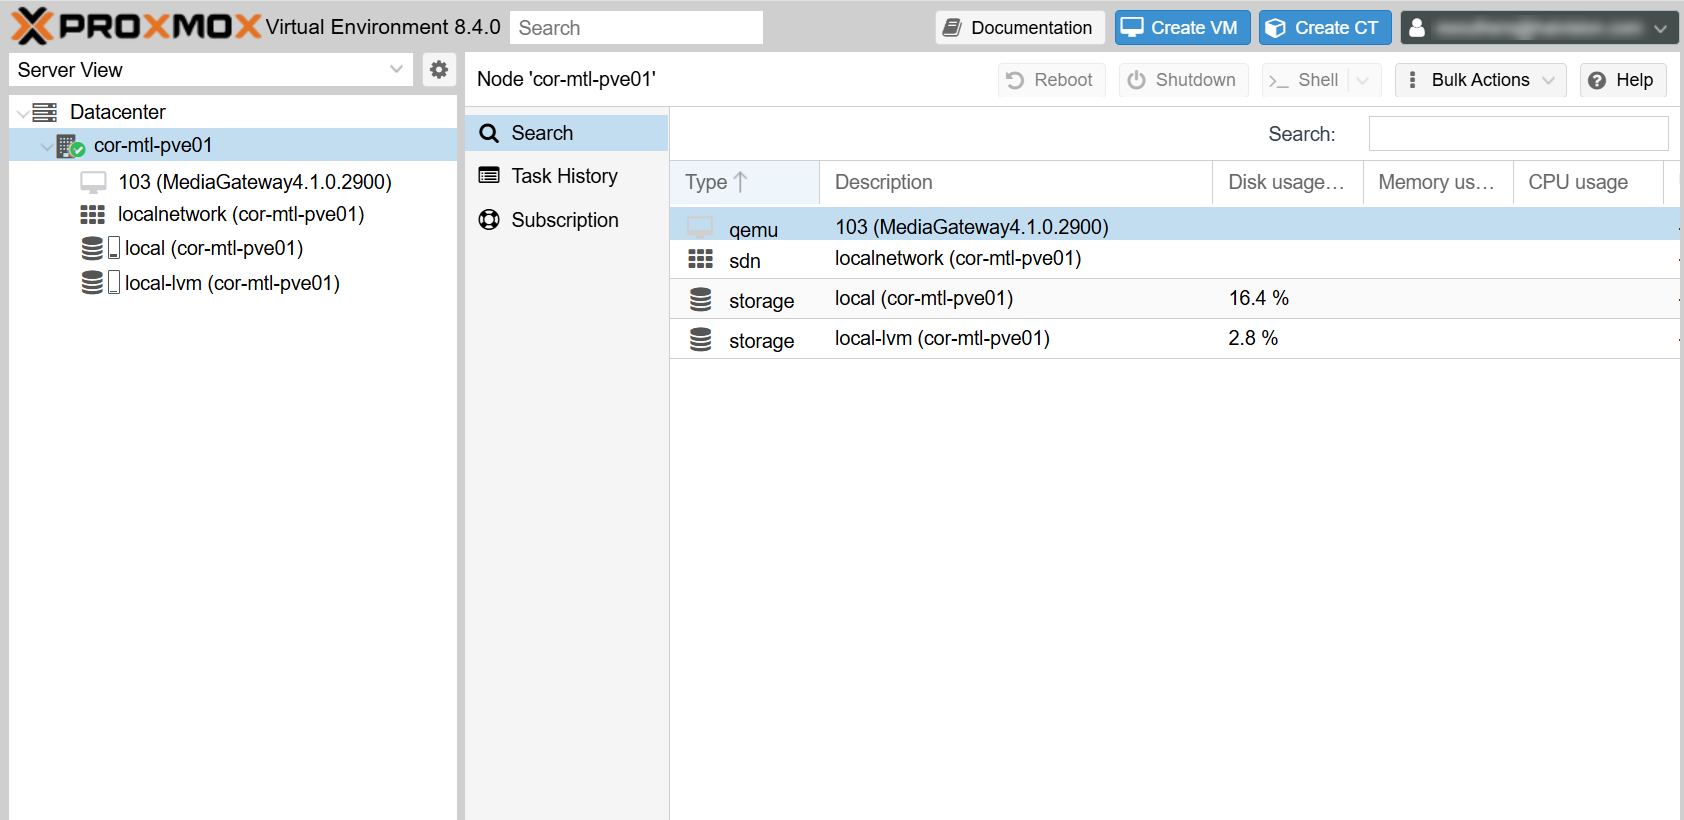Focus the top global Search box

(x=636, y=28)
